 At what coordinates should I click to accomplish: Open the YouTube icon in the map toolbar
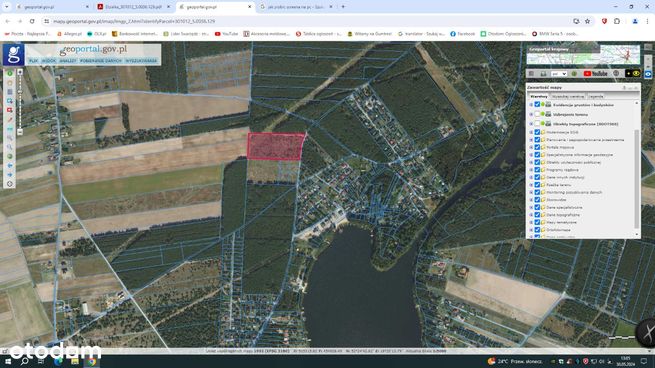596,74
